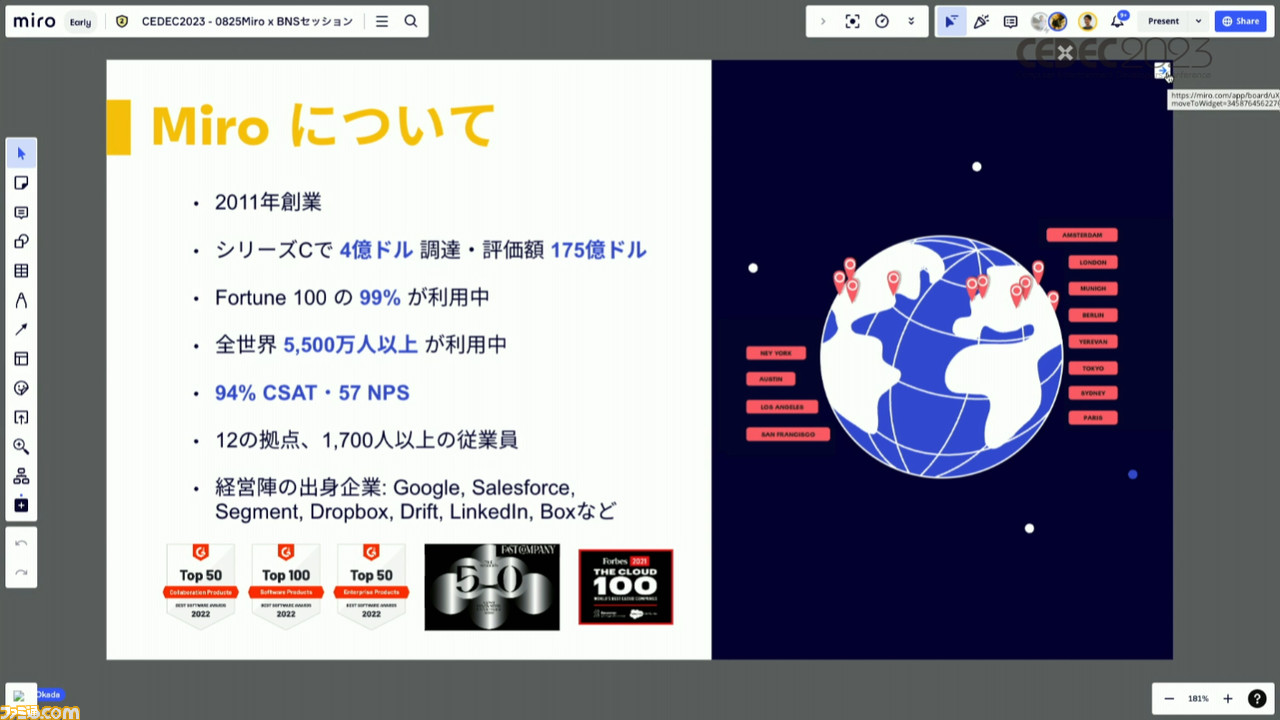
Task: Open the Frame tool
Action: (x=21, y=359)
